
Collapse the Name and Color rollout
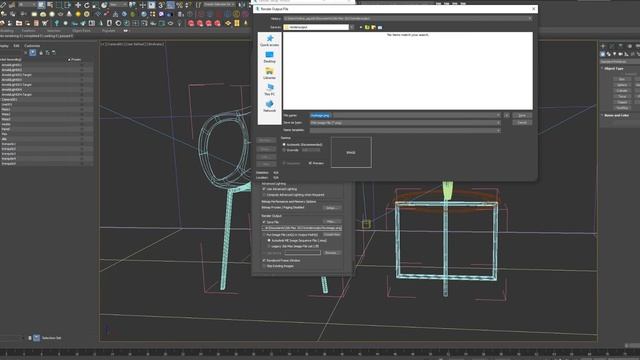[x=616, y=116]
